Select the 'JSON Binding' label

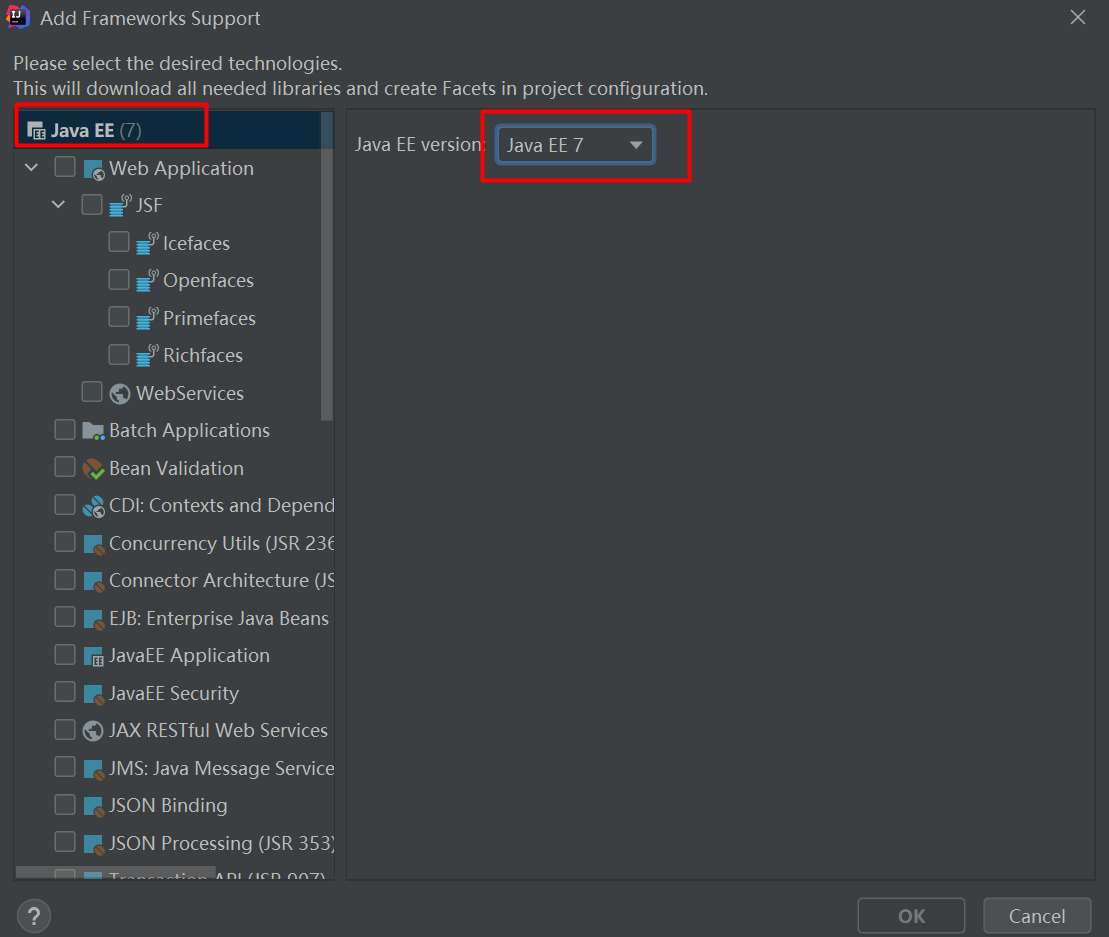point(168,805)
